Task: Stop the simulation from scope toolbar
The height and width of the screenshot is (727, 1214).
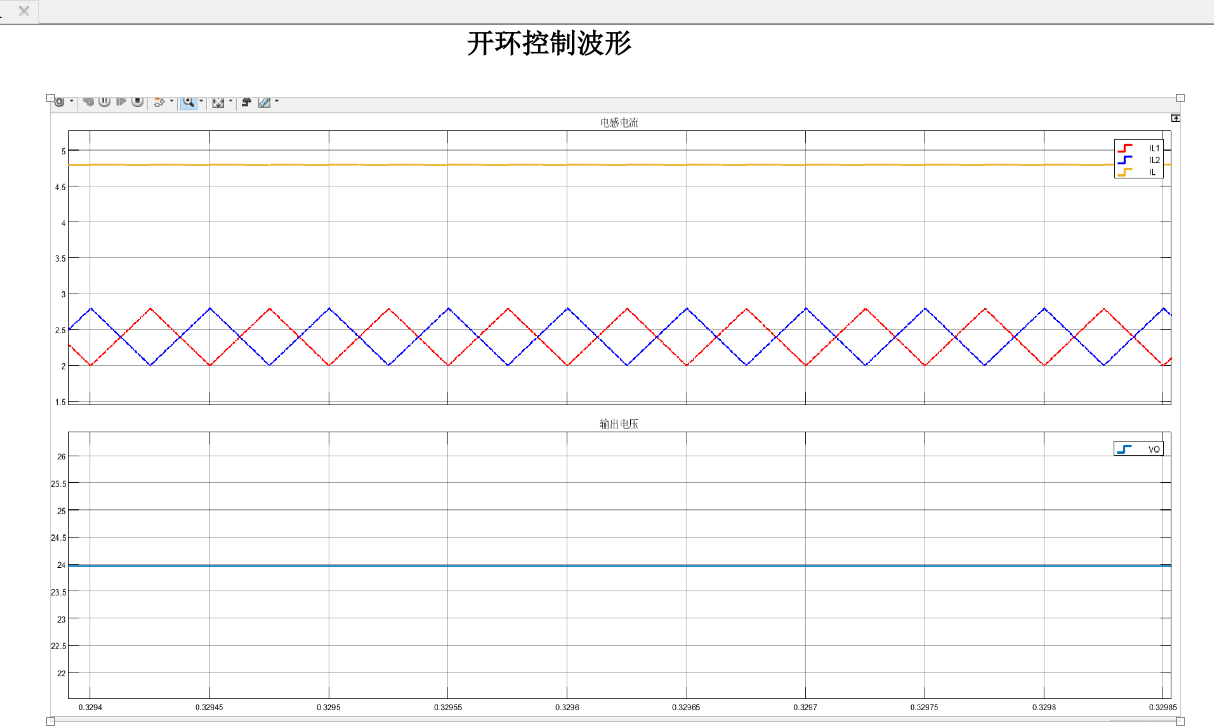Action: click(x=137, y=102)
